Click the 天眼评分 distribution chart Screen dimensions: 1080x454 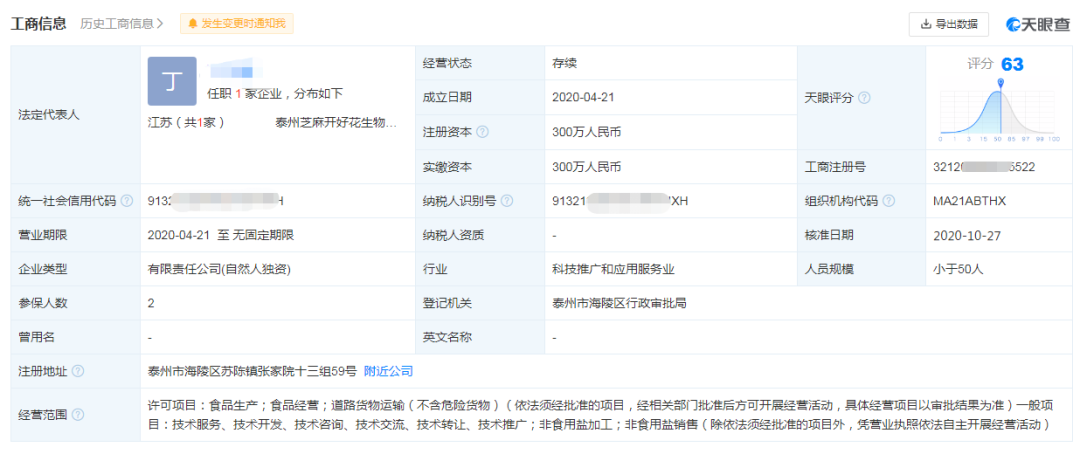[x=1000, y=110]
